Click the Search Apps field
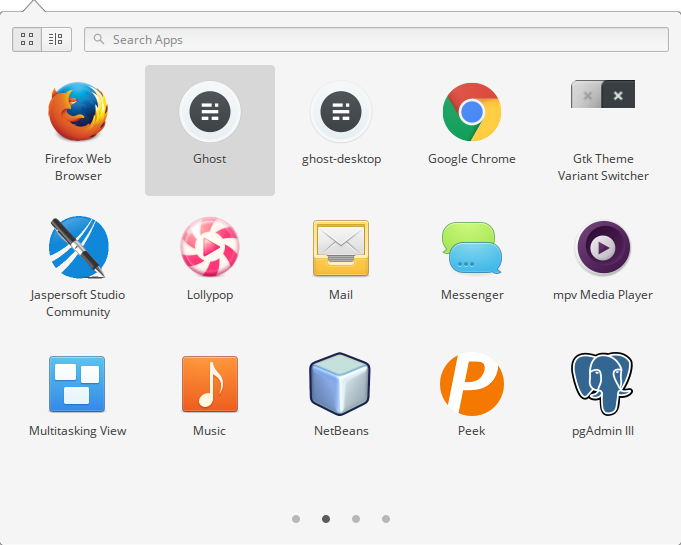Image resolution: width=681 pixels, height=545 pixels. click(376, 40)
